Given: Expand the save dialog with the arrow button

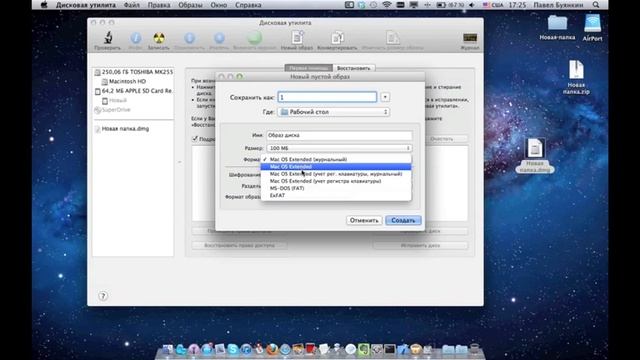Looking at the screenshot, I should point(385,97).
